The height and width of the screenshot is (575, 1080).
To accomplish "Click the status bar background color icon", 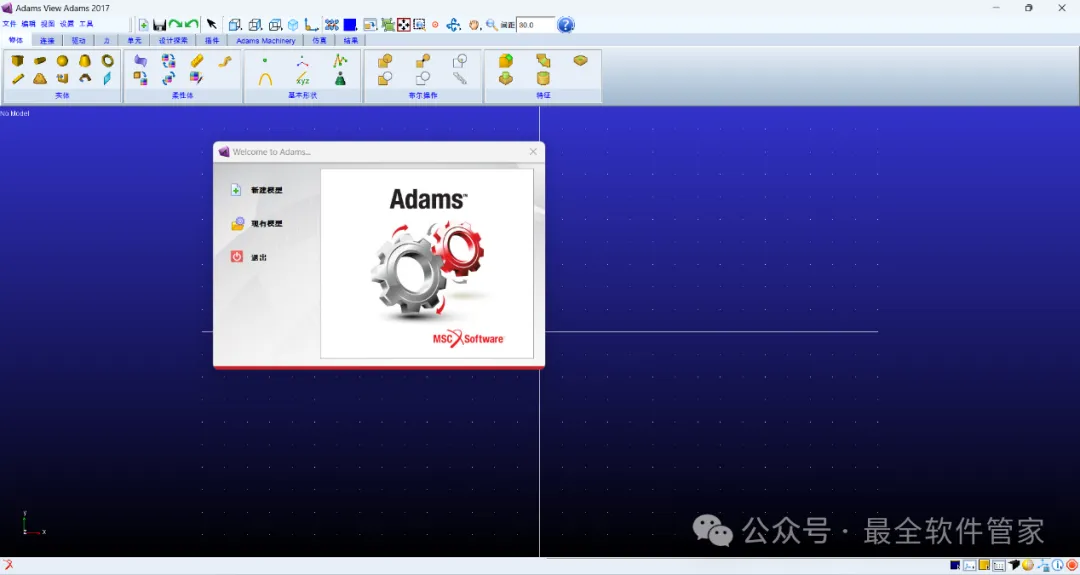I will point(955,566).
